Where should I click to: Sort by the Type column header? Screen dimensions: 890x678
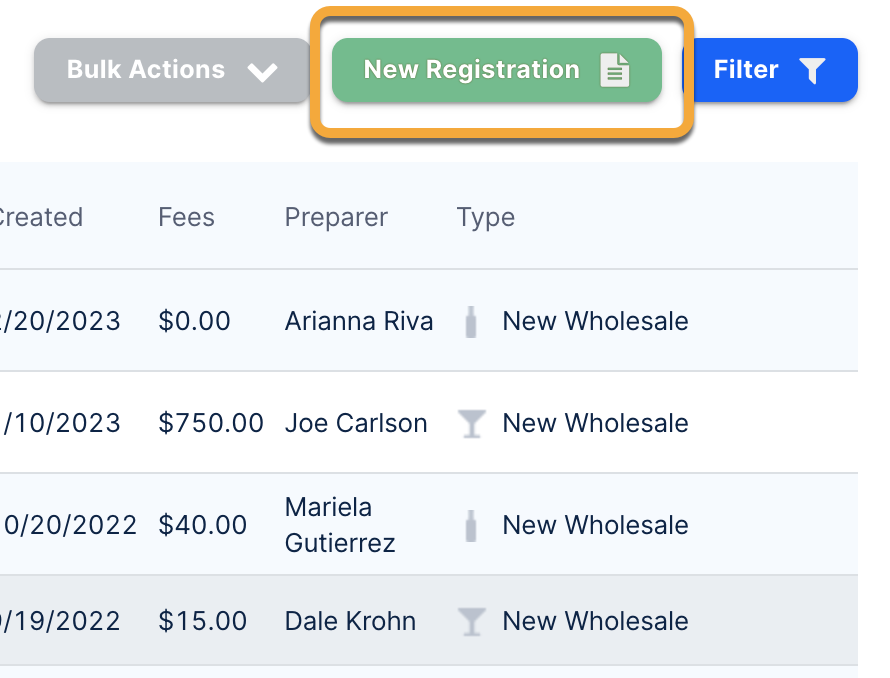[486, 217]
